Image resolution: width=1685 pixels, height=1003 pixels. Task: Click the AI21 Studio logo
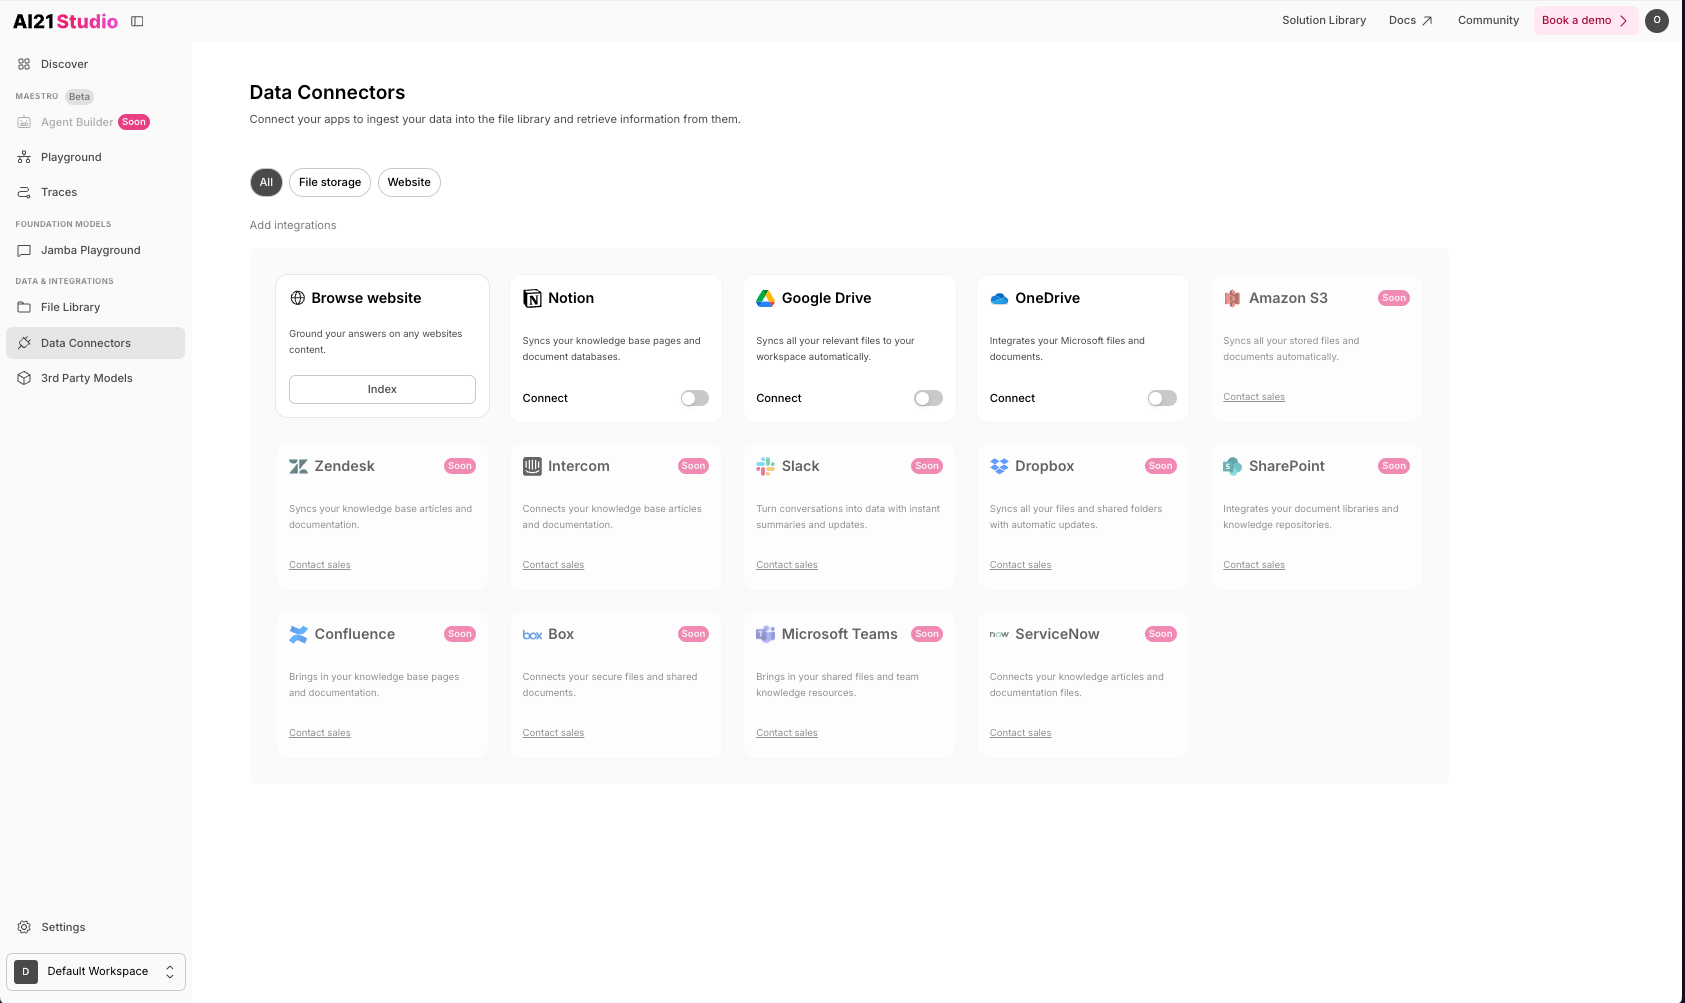65,21
